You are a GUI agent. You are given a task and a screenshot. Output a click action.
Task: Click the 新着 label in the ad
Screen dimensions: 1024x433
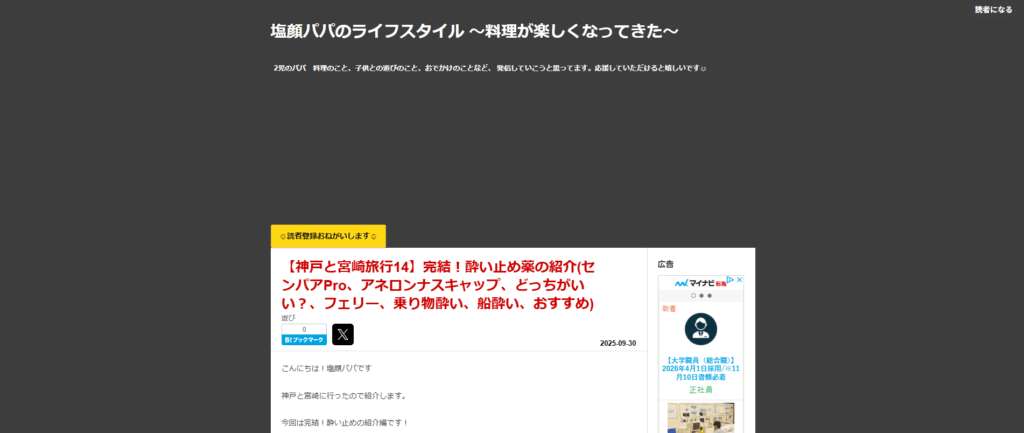[x=669, y=309]
